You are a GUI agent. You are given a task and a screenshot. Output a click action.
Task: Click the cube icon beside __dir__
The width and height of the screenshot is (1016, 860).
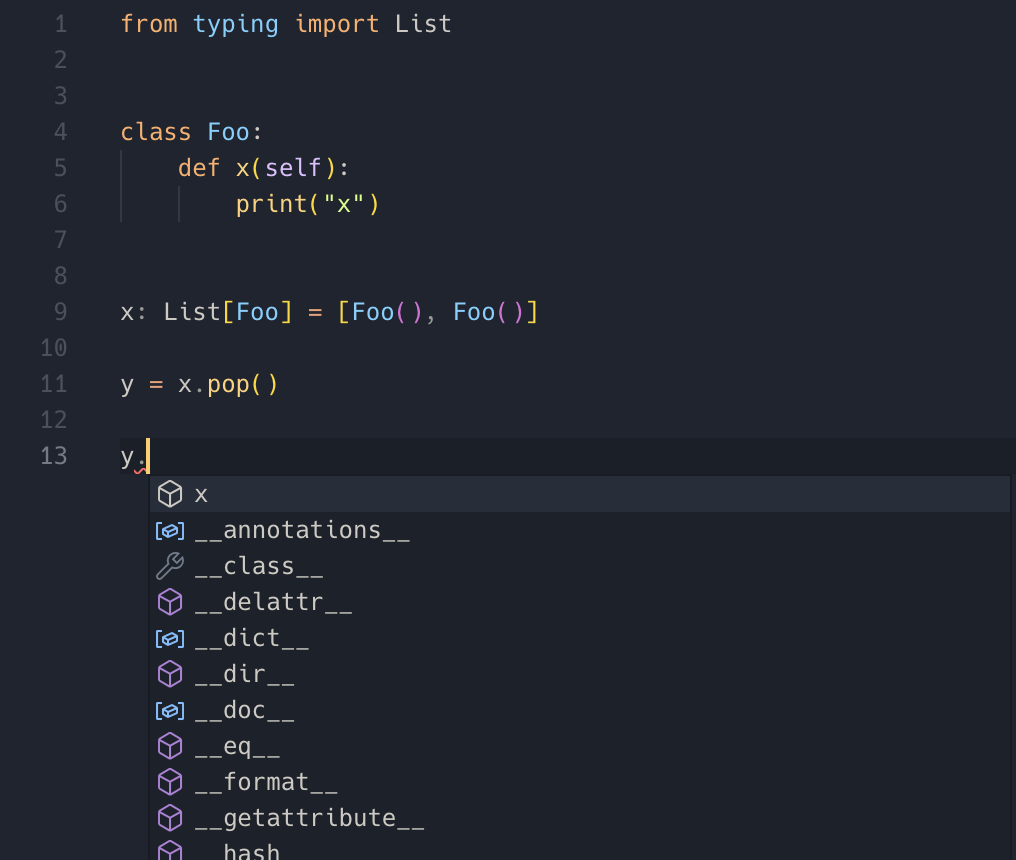(170, 674)
